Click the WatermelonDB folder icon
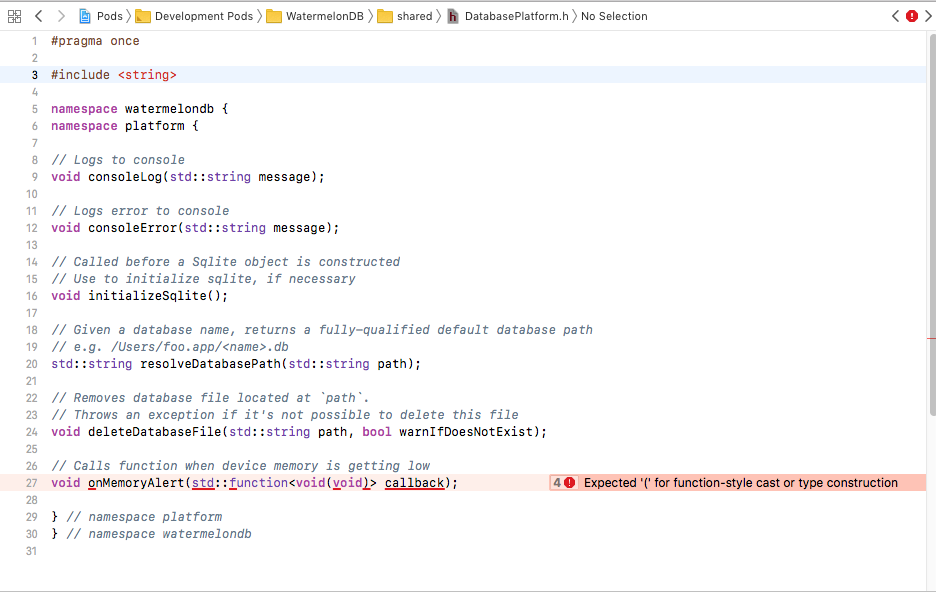936x593 pixels. point(274,16)
